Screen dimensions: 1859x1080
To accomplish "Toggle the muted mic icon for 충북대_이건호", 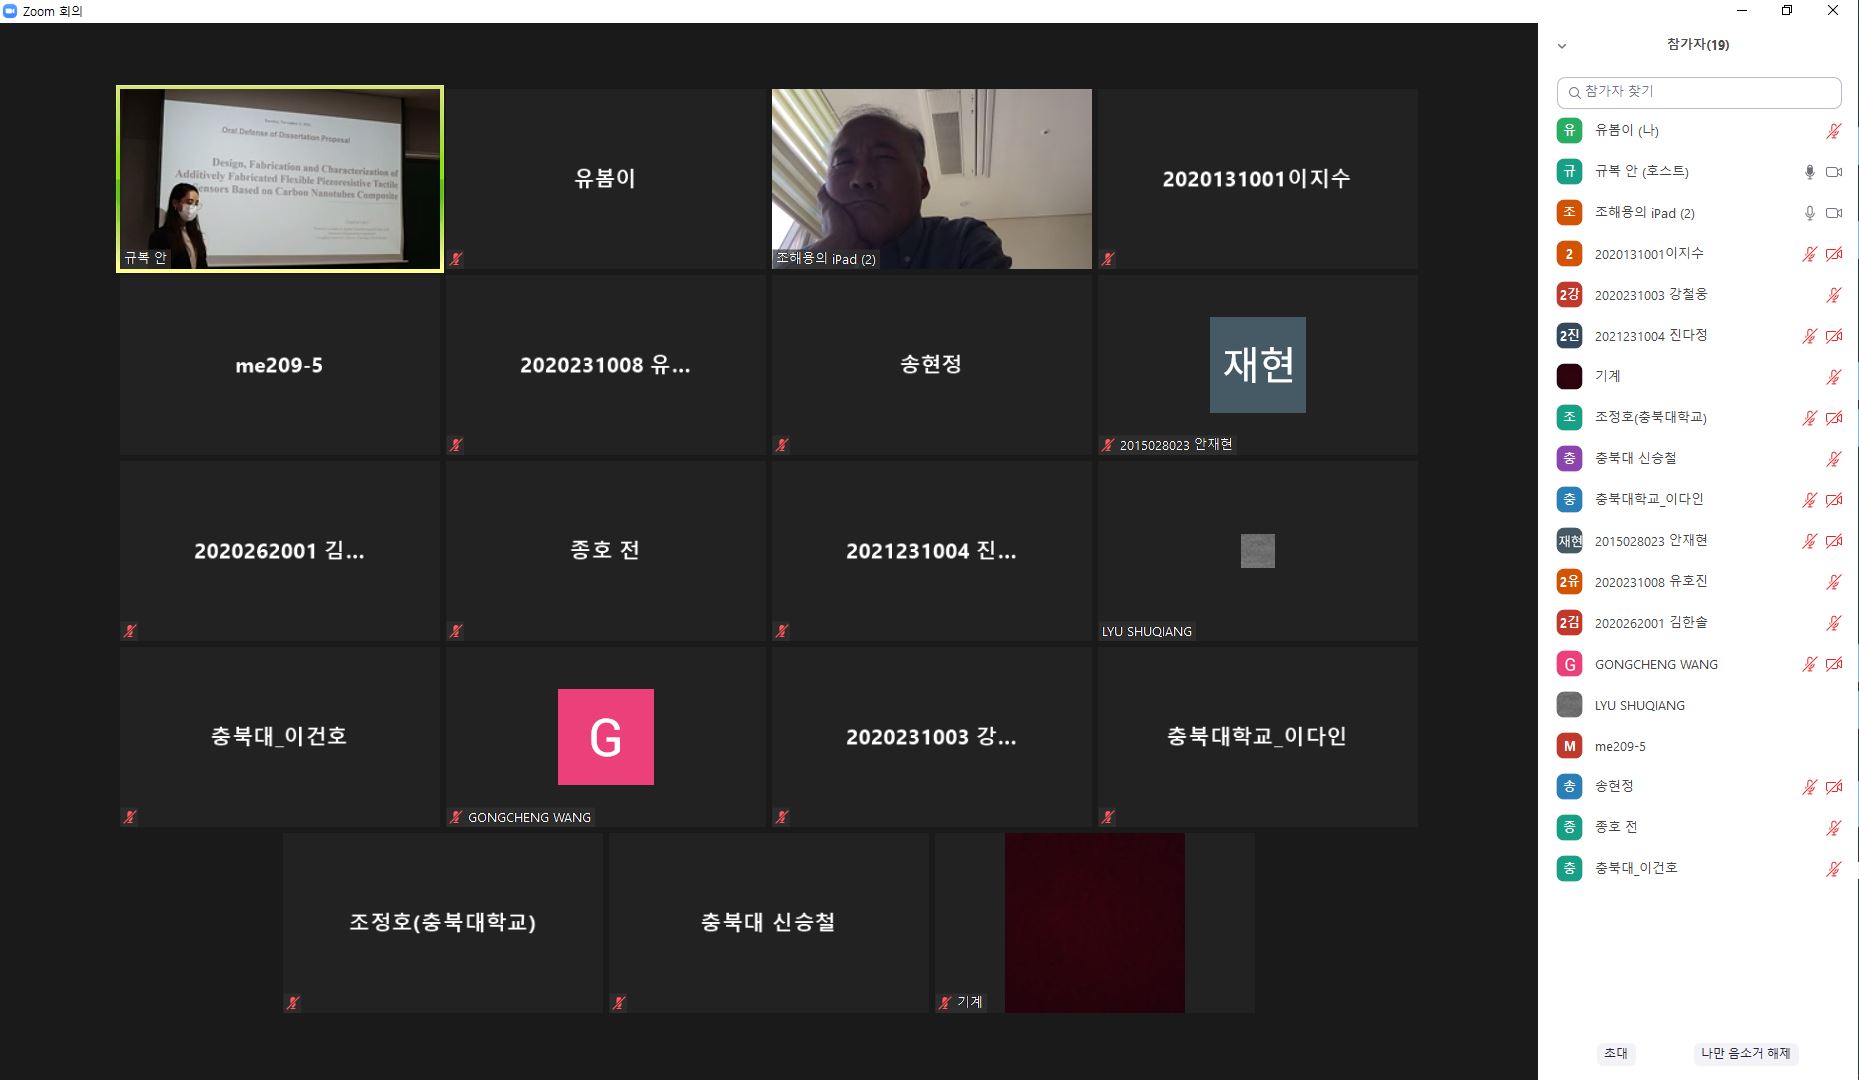I will tap(1833, 869).
